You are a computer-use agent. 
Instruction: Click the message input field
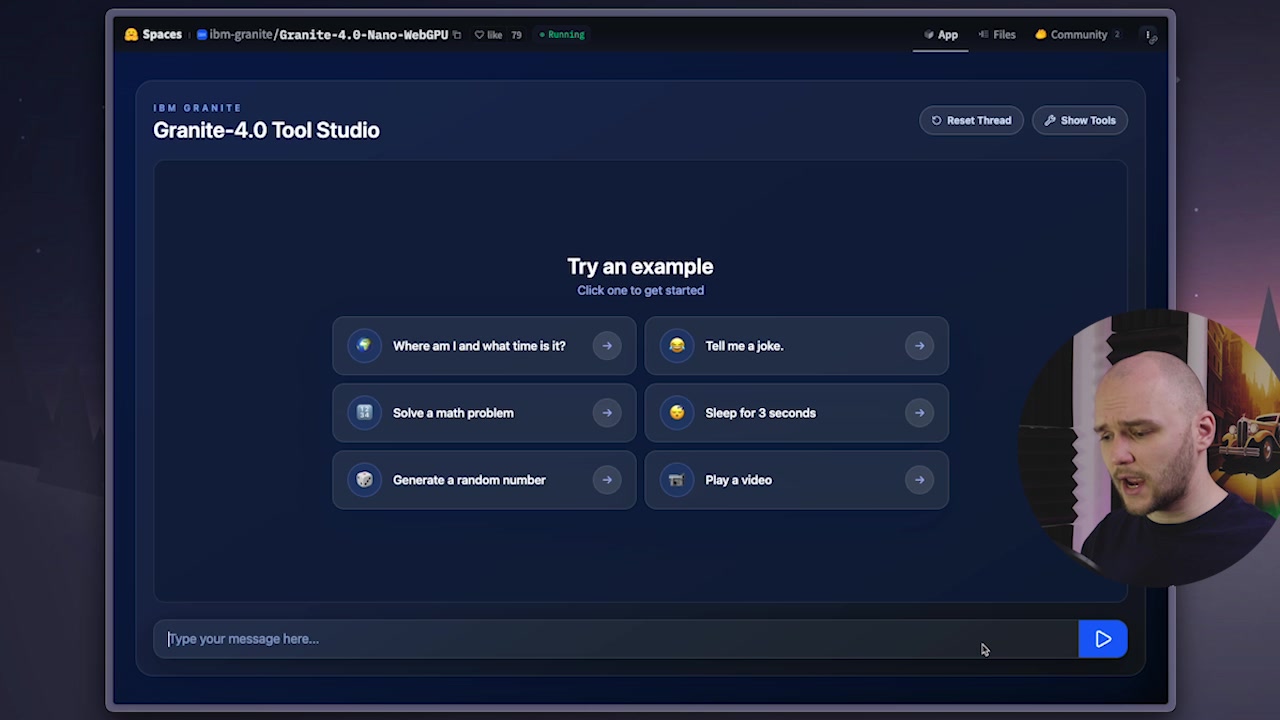coord(500,639)
